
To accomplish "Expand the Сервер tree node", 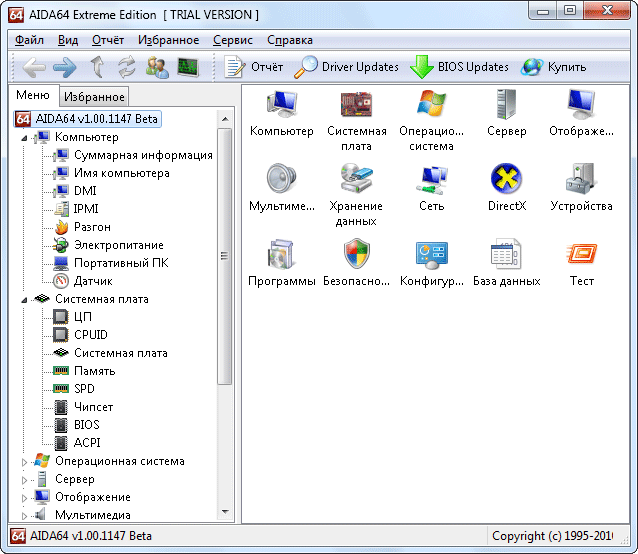I will coord(24,480).
